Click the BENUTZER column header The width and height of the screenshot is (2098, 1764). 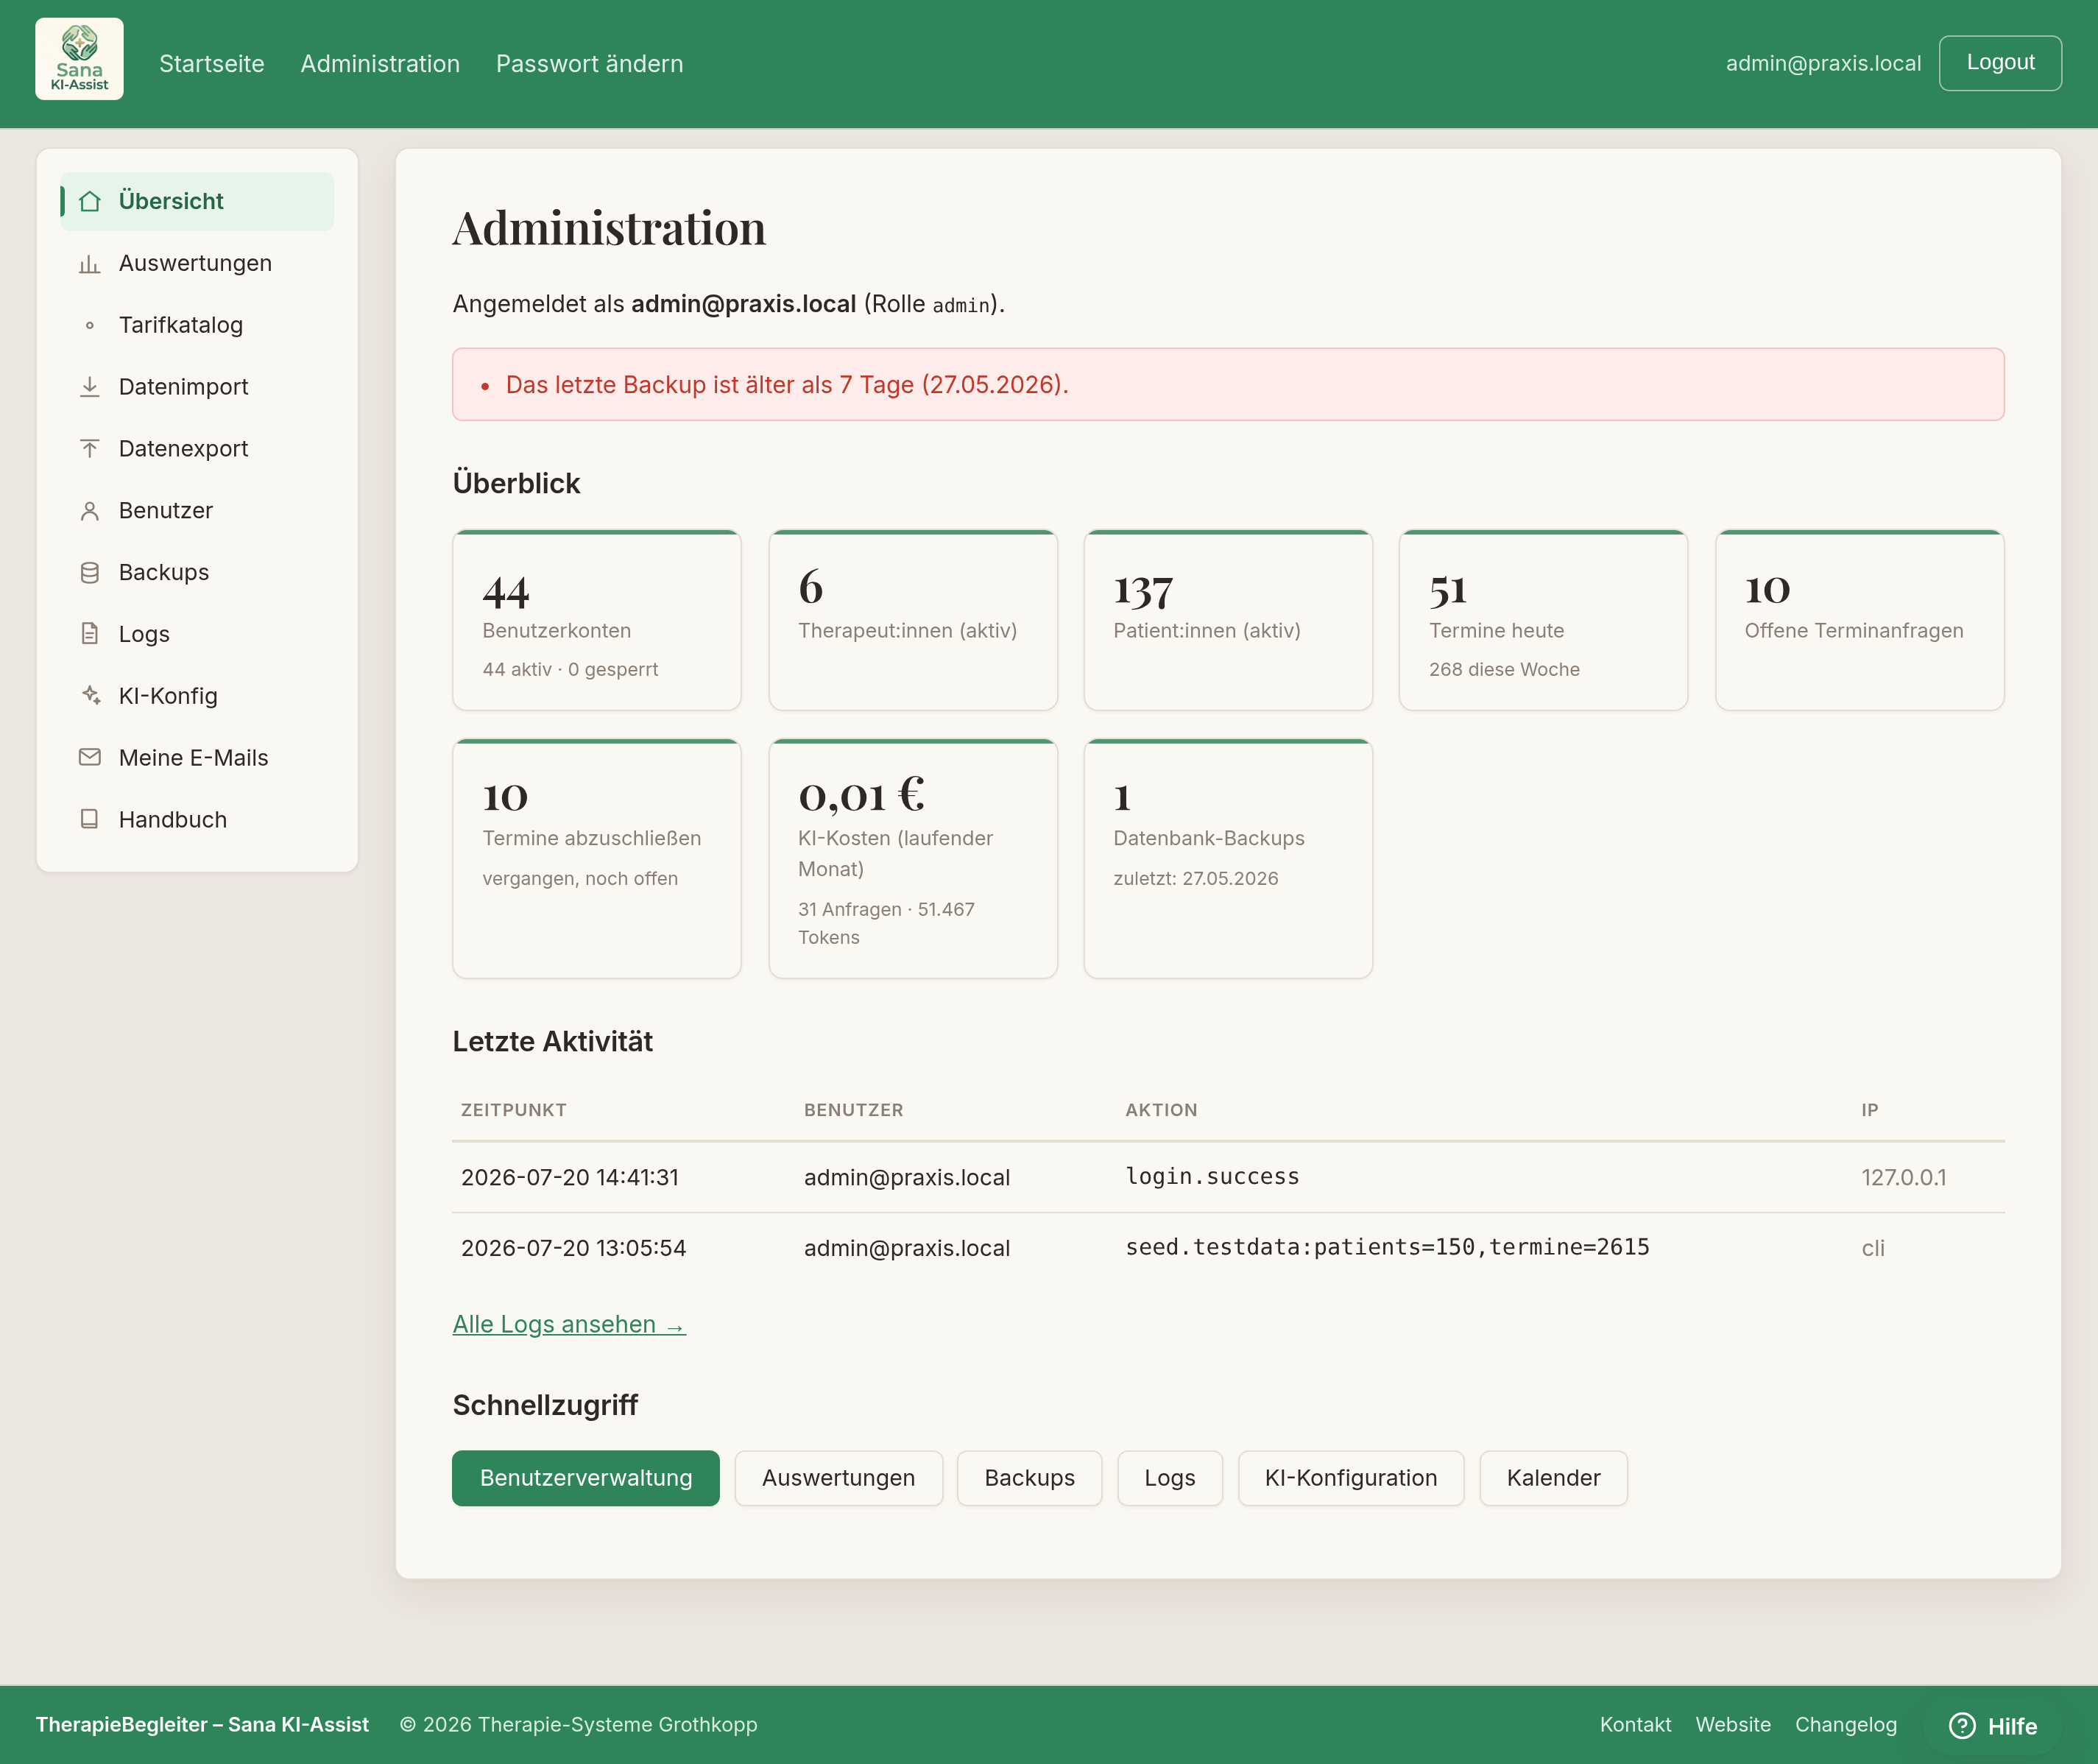pos(853,1110)
